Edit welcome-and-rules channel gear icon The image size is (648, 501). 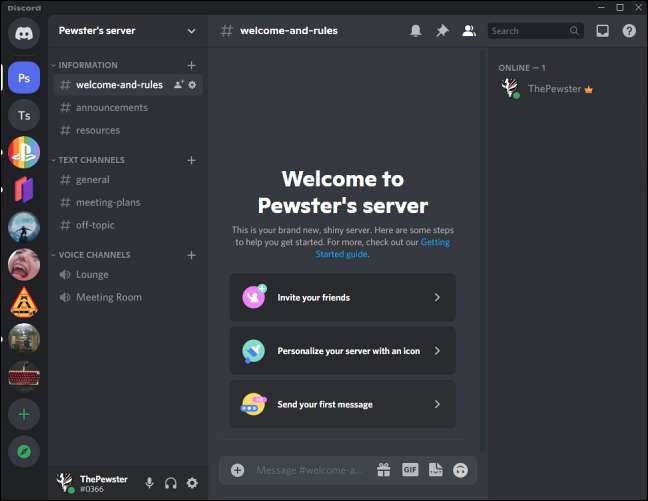coord(192,85)
